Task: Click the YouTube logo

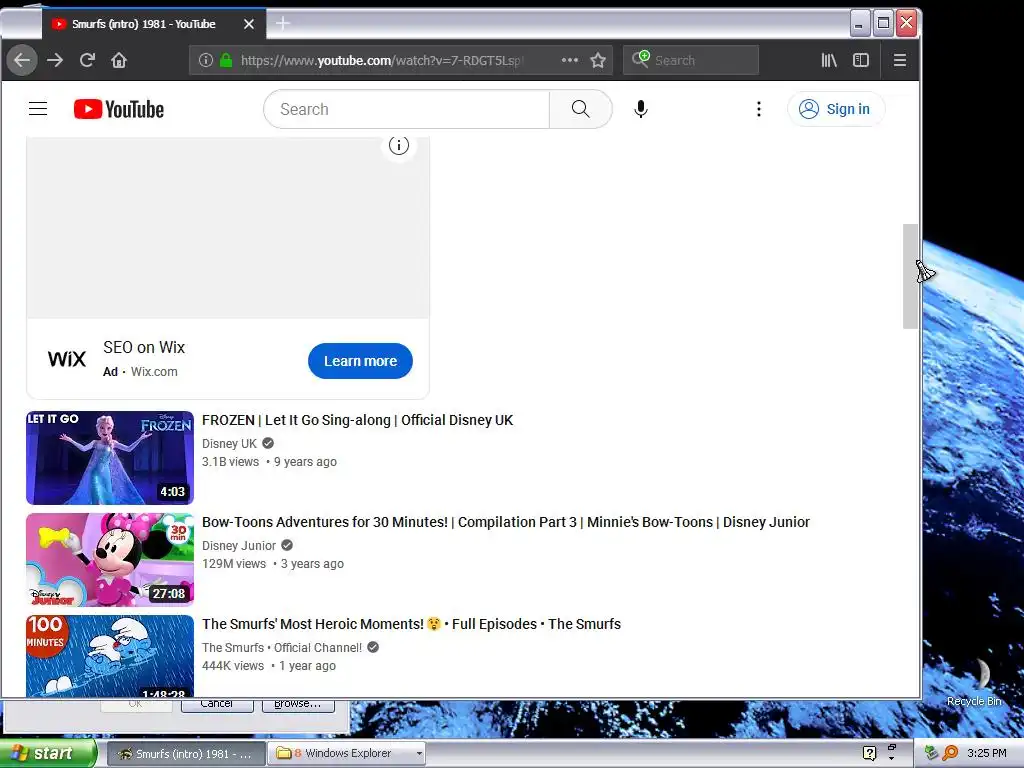Action: (x=119, y=109)
